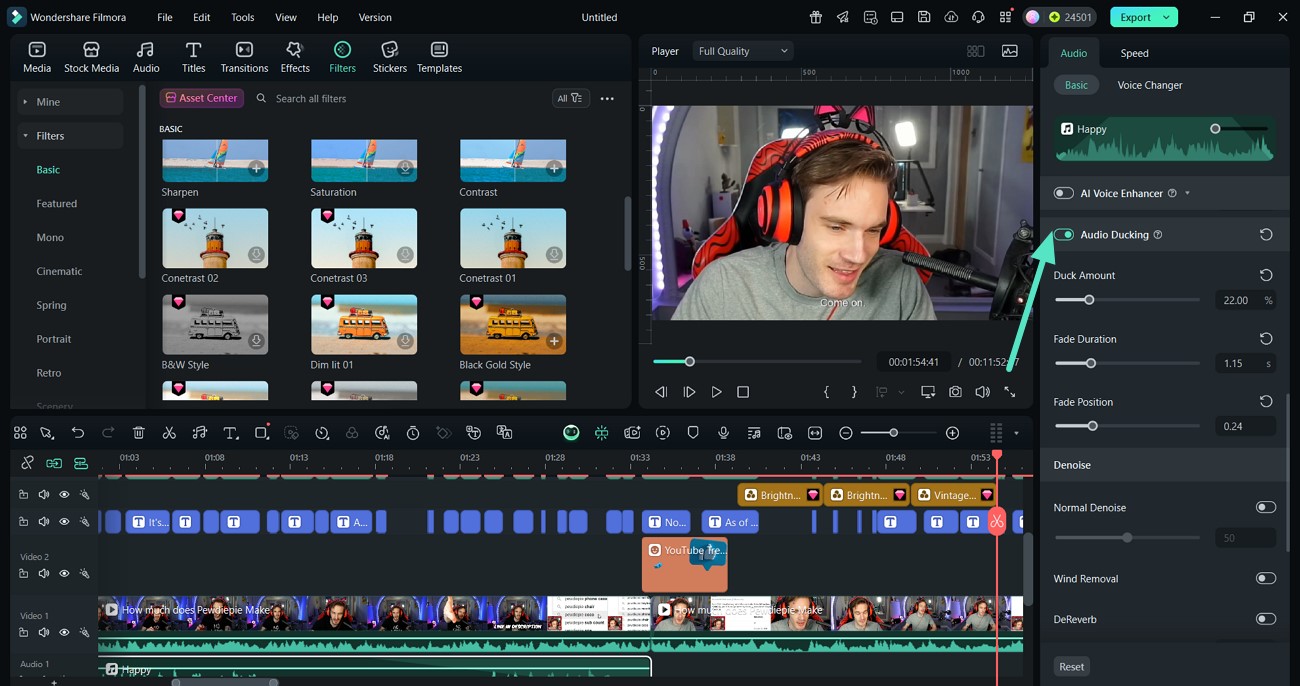This screenshot has height=686, width=1300.
Task: Adjust the Fade Position slider
Action: pos(1092,426)
